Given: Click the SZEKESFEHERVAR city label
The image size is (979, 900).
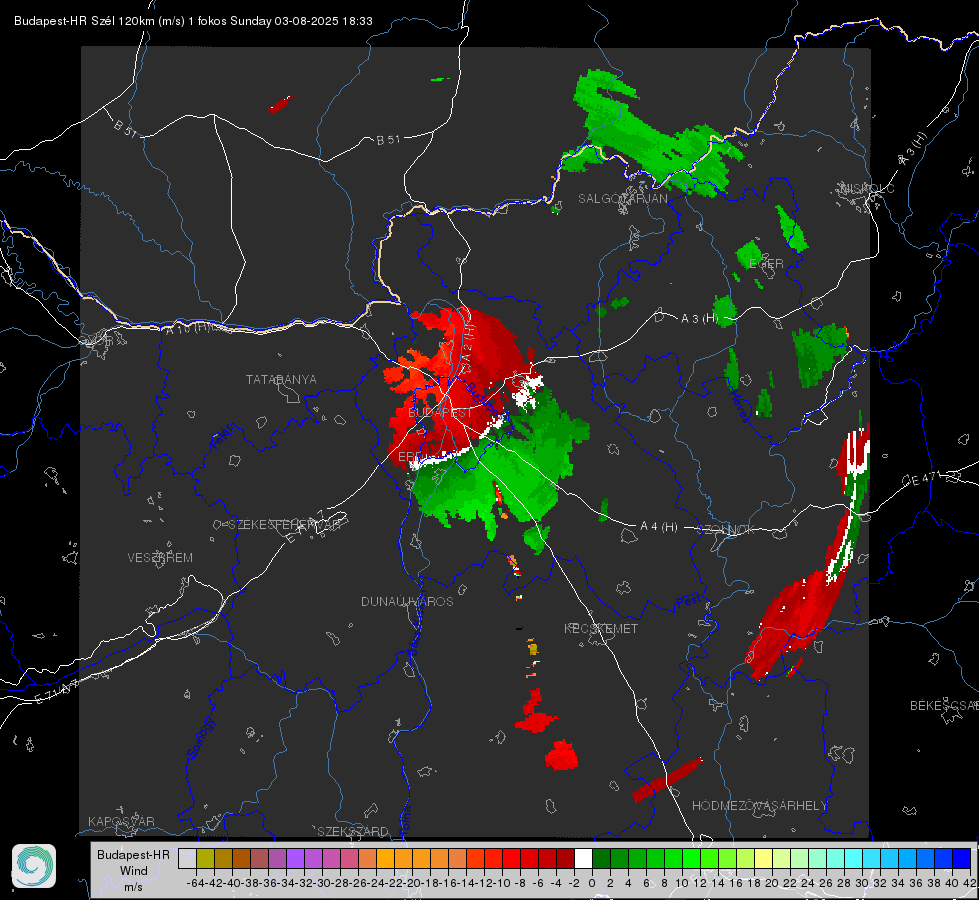Looking at the screenshot, I should (284, 525).
